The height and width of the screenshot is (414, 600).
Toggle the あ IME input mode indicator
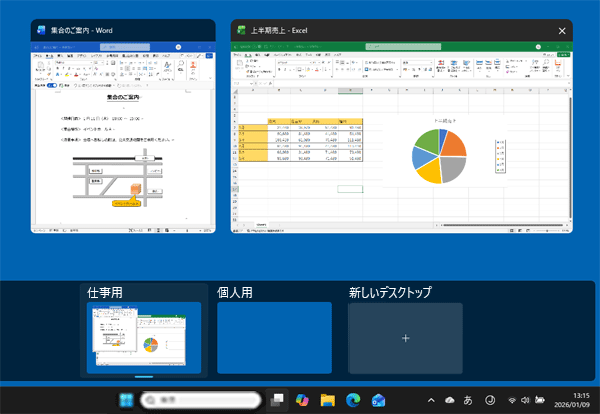click(x=468, y=400)
